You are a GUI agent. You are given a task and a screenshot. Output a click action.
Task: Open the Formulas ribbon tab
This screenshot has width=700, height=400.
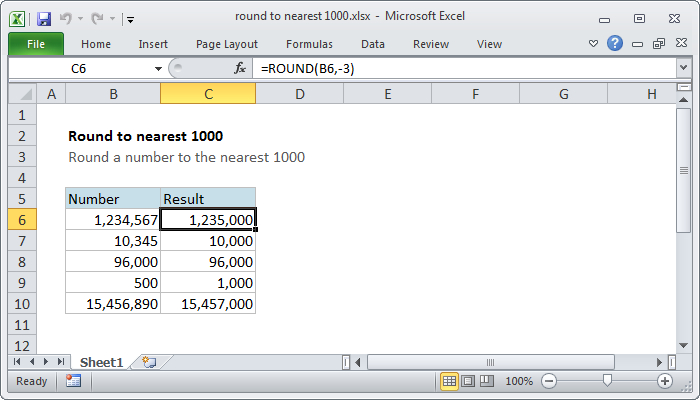309,44
